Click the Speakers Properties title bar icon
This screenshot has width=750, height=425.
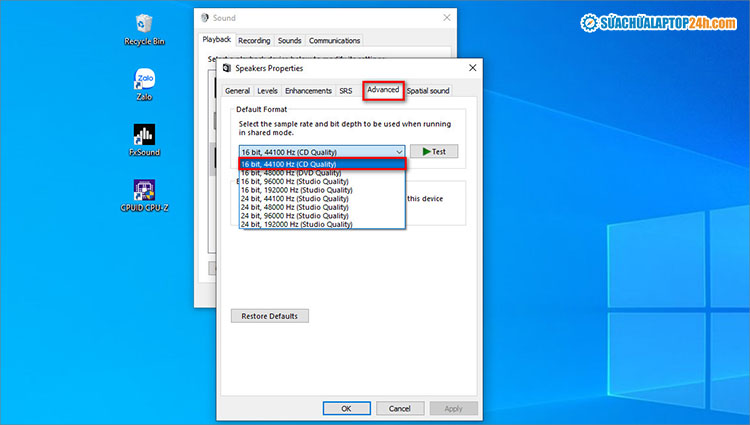coord(227,70)
